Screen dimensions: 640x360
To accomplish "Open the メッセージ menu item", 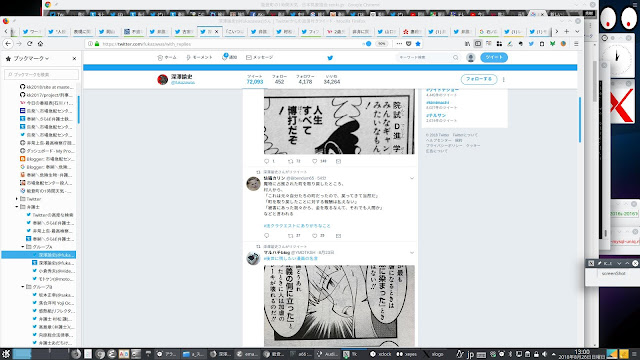I will [260, 58].
